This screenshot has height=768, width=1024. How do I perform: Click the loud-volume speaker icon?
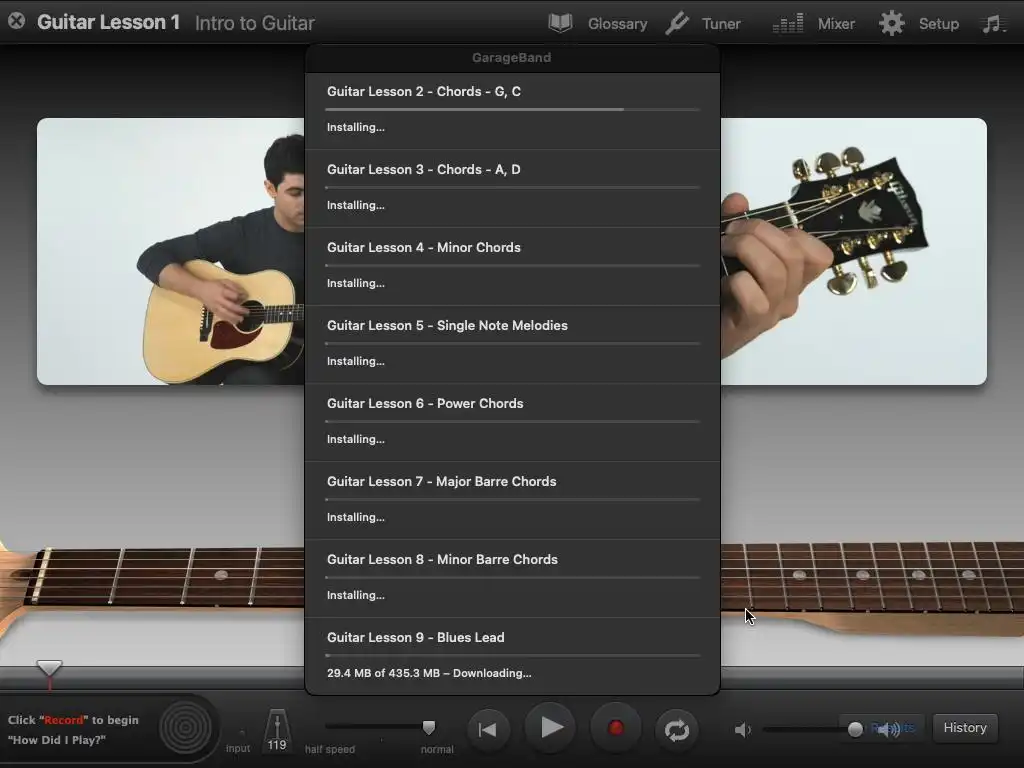(x=889, y=729)
